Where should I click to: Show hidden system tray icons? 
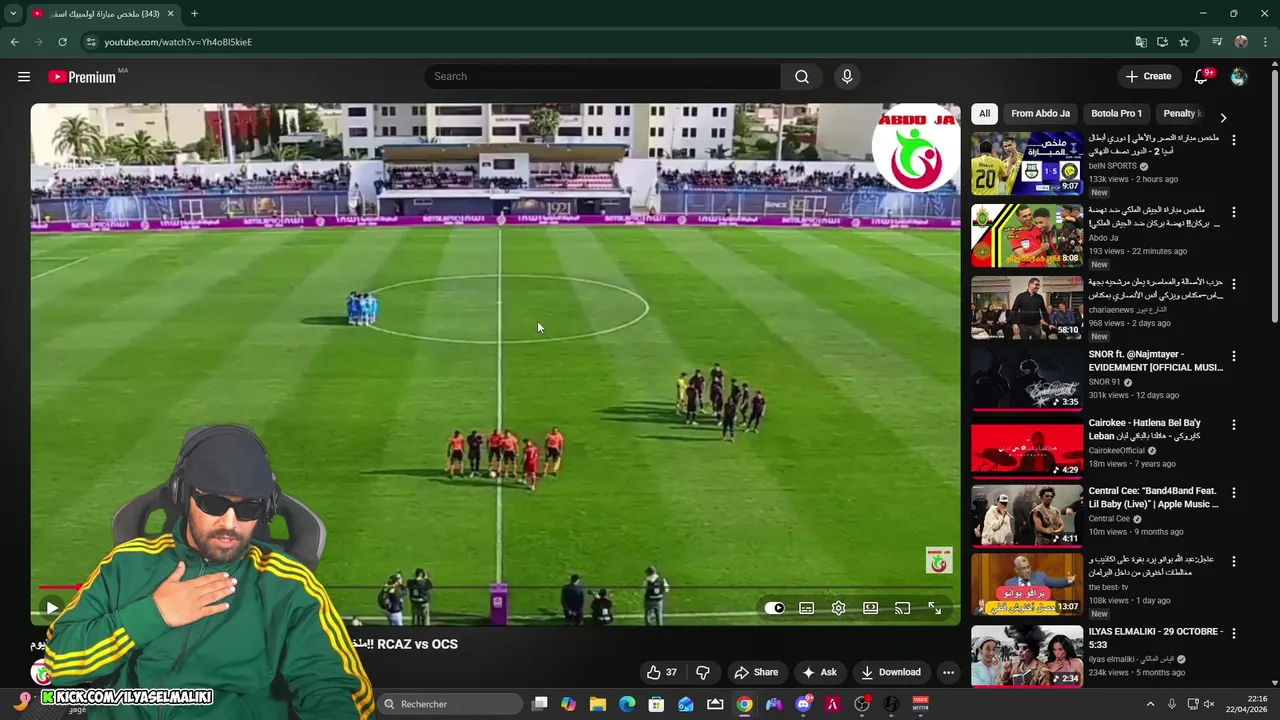[x=1150, y=704]
